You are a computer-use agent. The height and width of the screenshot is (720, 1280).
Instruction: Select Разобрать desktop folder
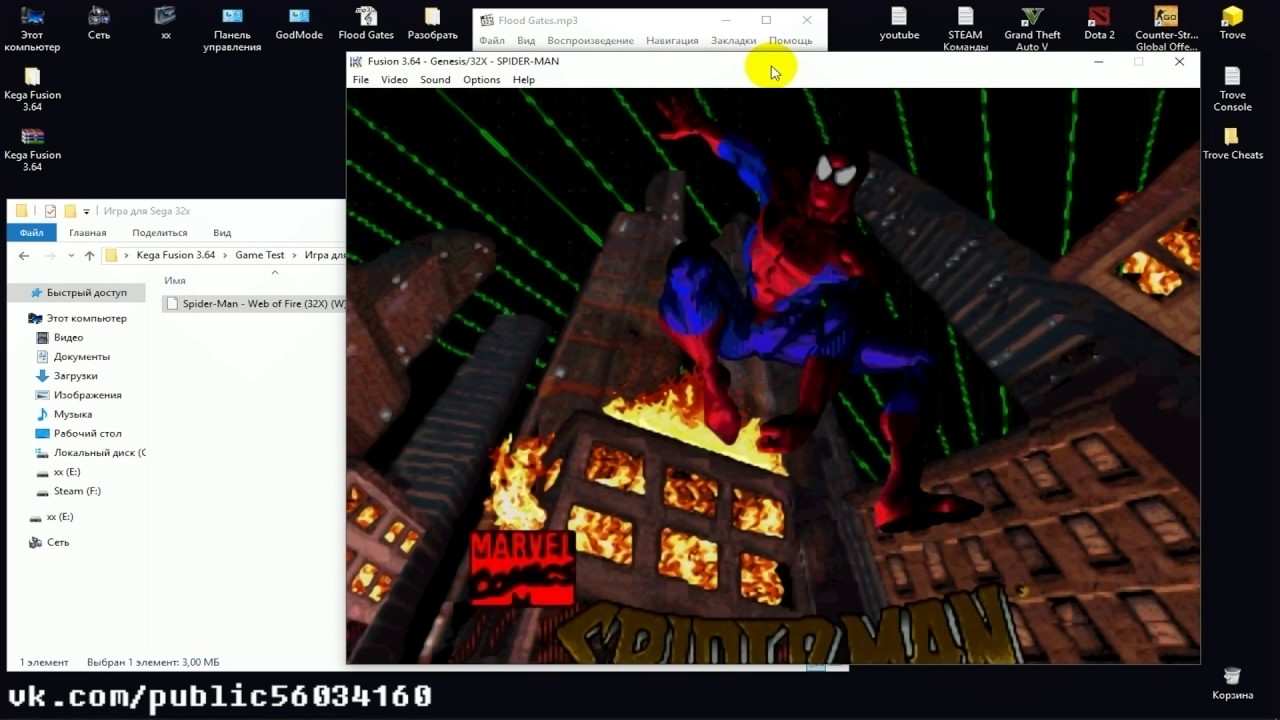click(x=432, y=24)
